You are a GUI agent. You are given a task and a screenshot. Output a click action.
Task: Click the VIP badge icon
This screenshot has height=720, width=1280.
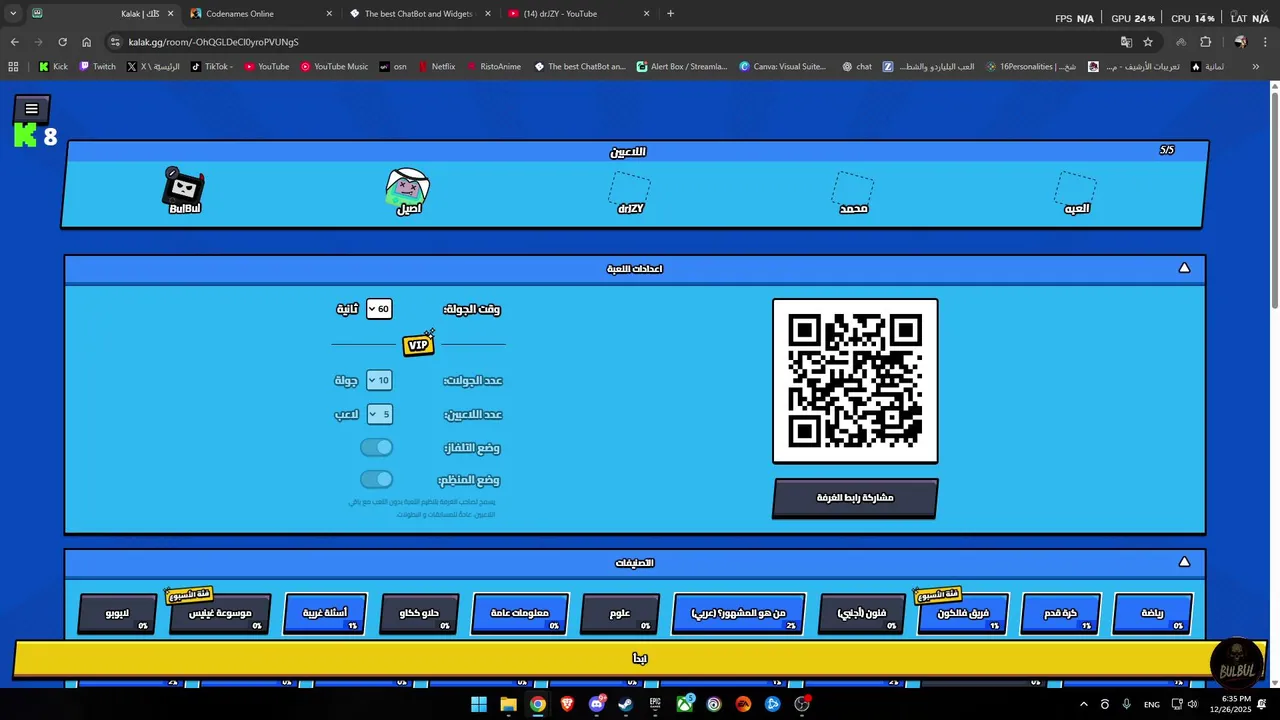418,344
